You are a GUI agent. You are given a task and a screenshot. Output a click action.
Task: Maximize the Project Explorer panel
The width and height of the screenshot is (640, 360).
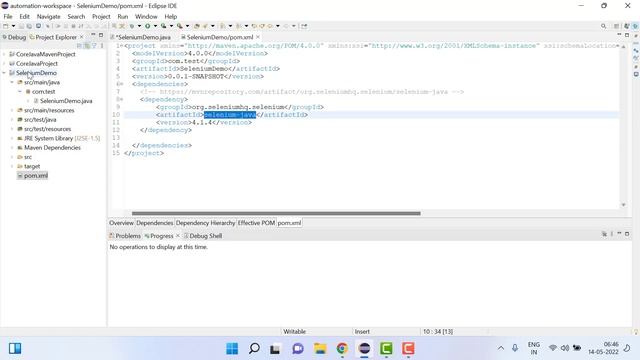pyautogui.click(x=101, y=35)
